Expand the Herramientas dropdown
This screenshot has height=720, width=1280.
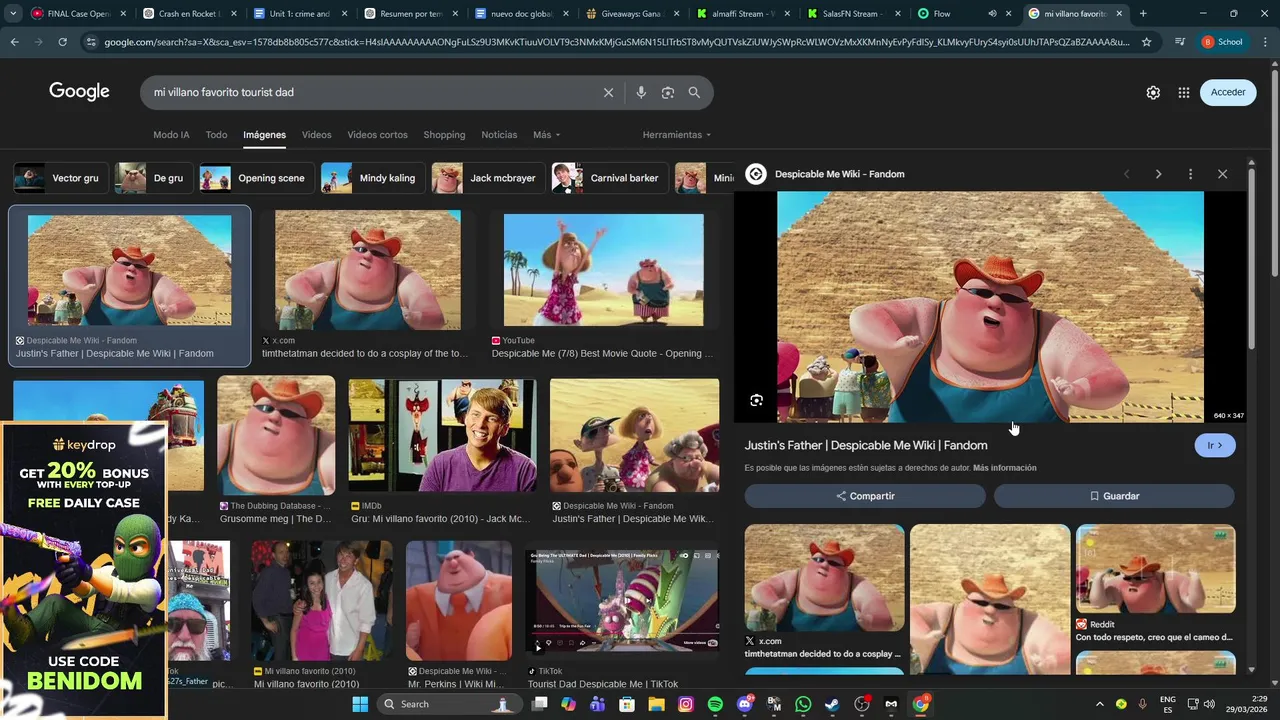pos(677,135)
